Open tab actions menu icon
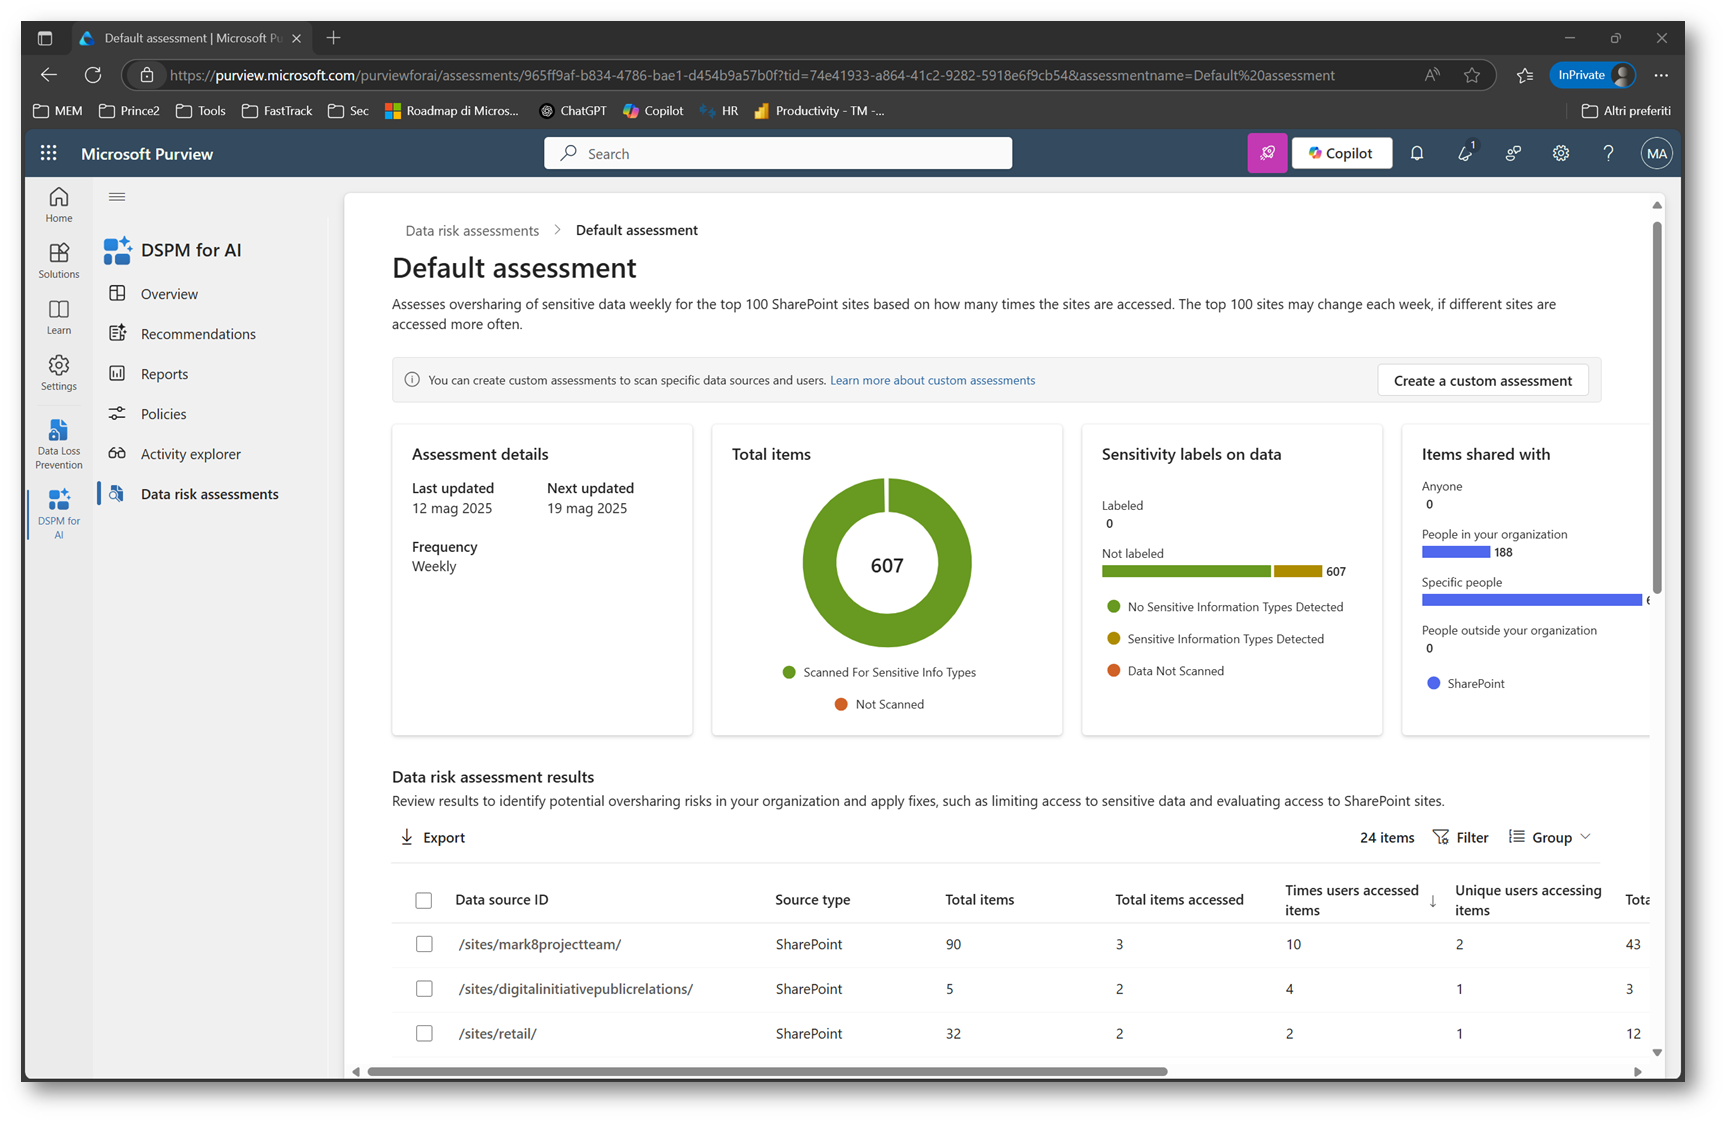 (x=45, y=38)
